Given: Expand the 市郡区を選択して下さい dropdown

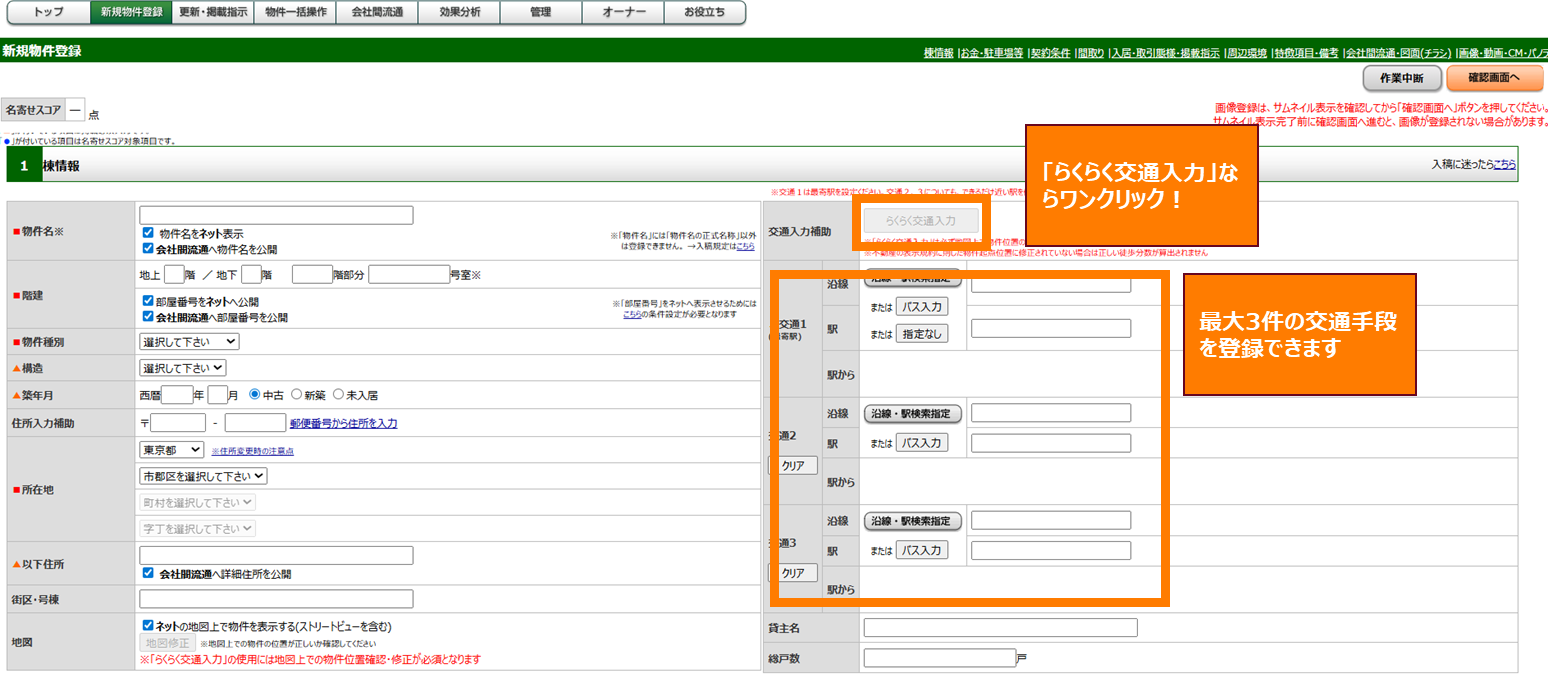Looking at the screenshot, I should [203, 476].
